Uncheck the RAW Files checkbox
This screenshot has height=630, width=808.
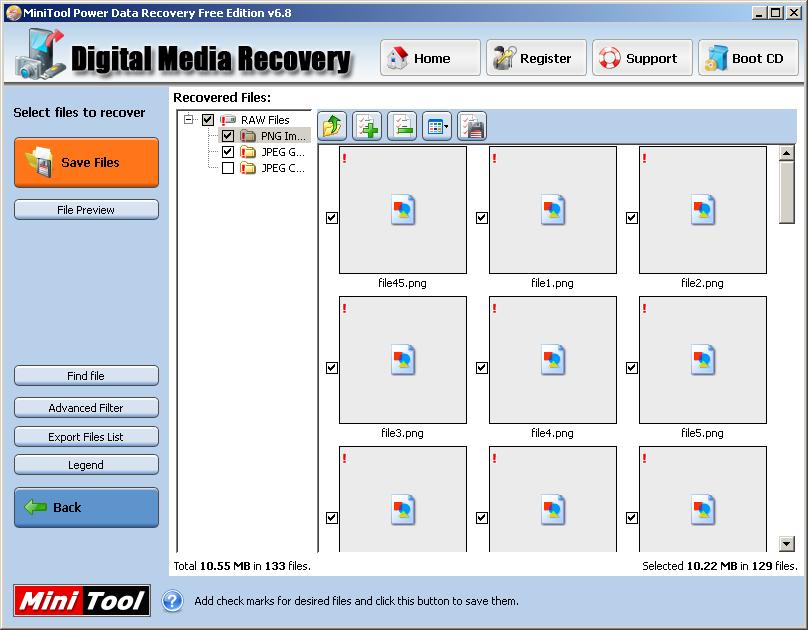click(x=208, y=120)
